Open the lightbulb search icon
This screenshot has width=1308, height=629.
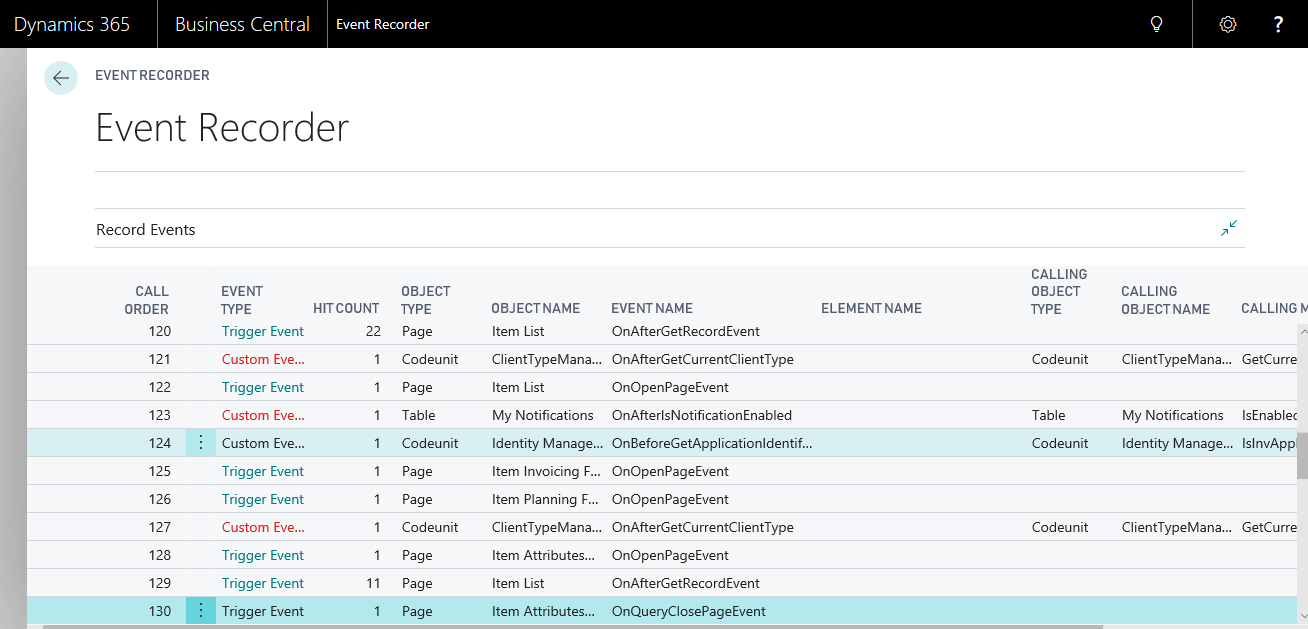tap(1157, 24)
